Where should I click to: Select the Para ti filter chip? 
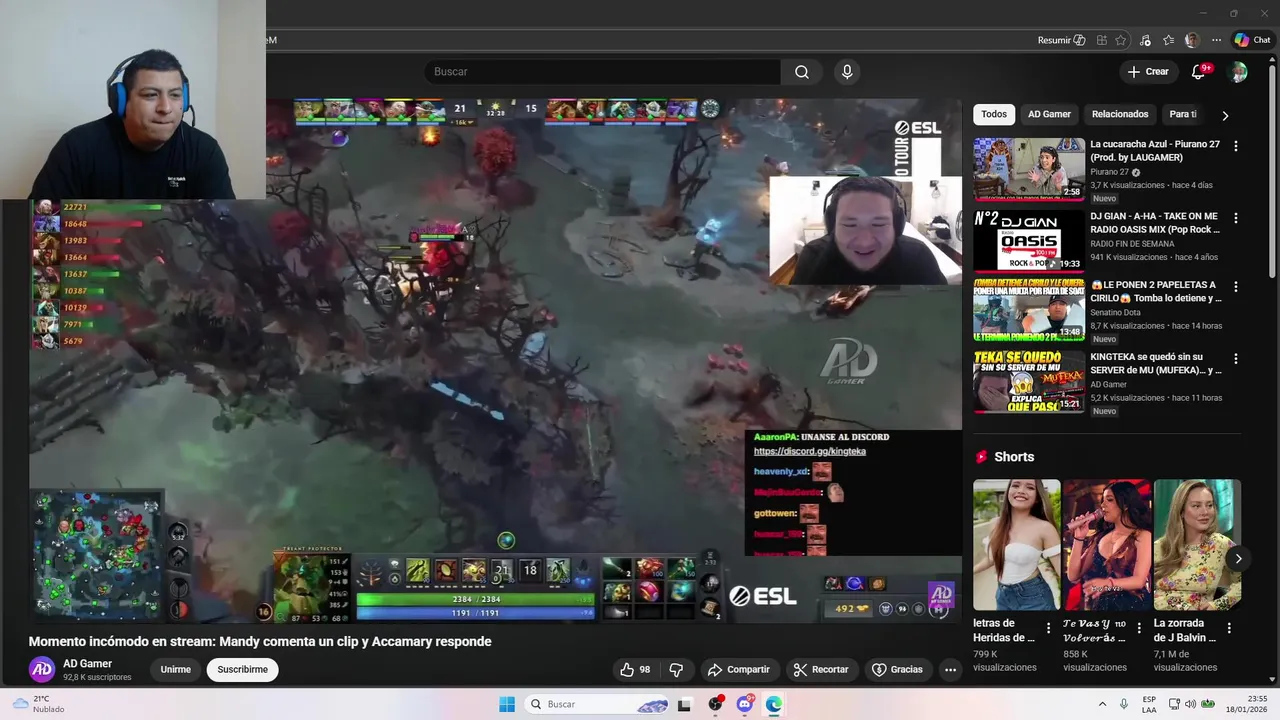pyautogui.click(x=1183, y=114)
